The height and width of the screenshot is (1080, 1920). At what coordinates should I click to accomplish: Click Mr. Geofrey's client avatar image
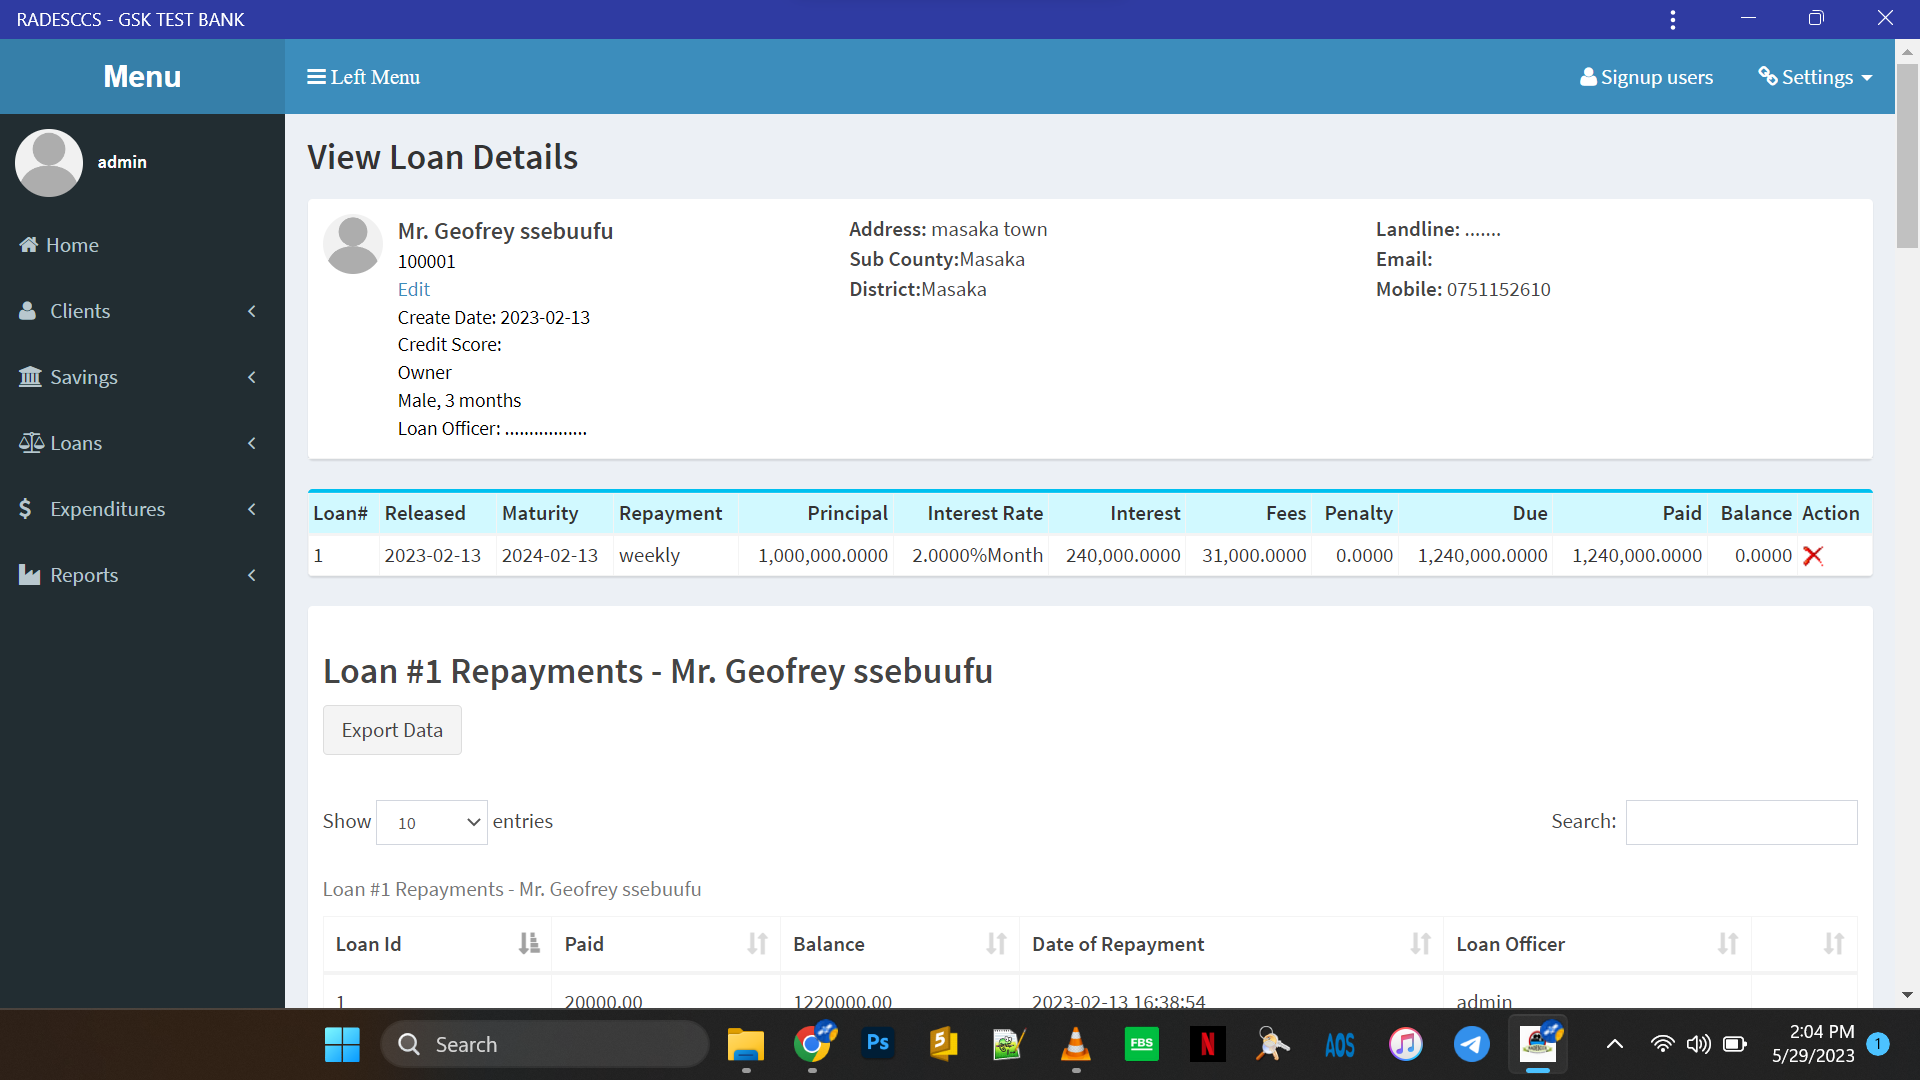click(x=352, y=244)
